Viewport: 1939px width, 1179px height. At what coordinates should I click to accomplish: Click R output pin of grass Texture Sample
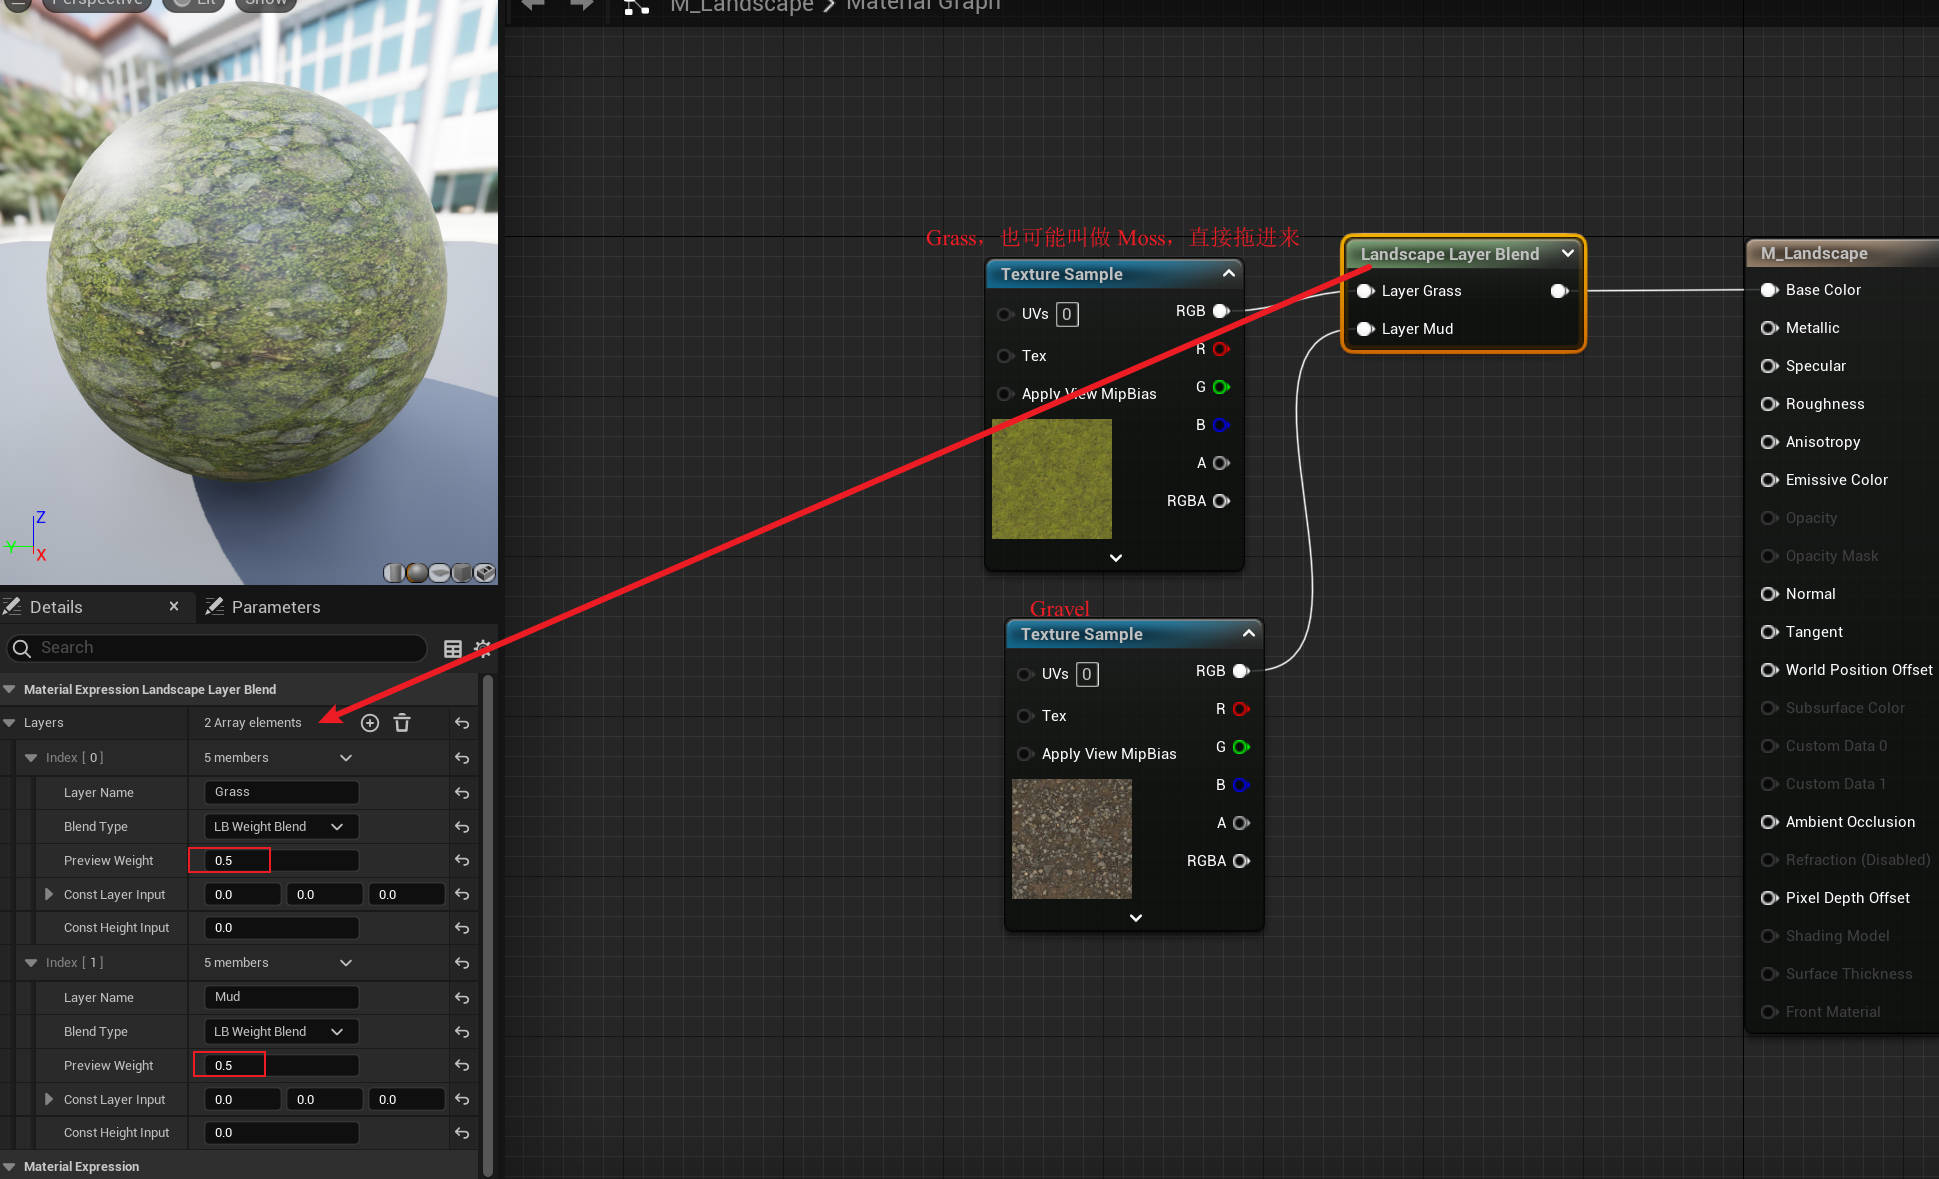point(1221,349)
